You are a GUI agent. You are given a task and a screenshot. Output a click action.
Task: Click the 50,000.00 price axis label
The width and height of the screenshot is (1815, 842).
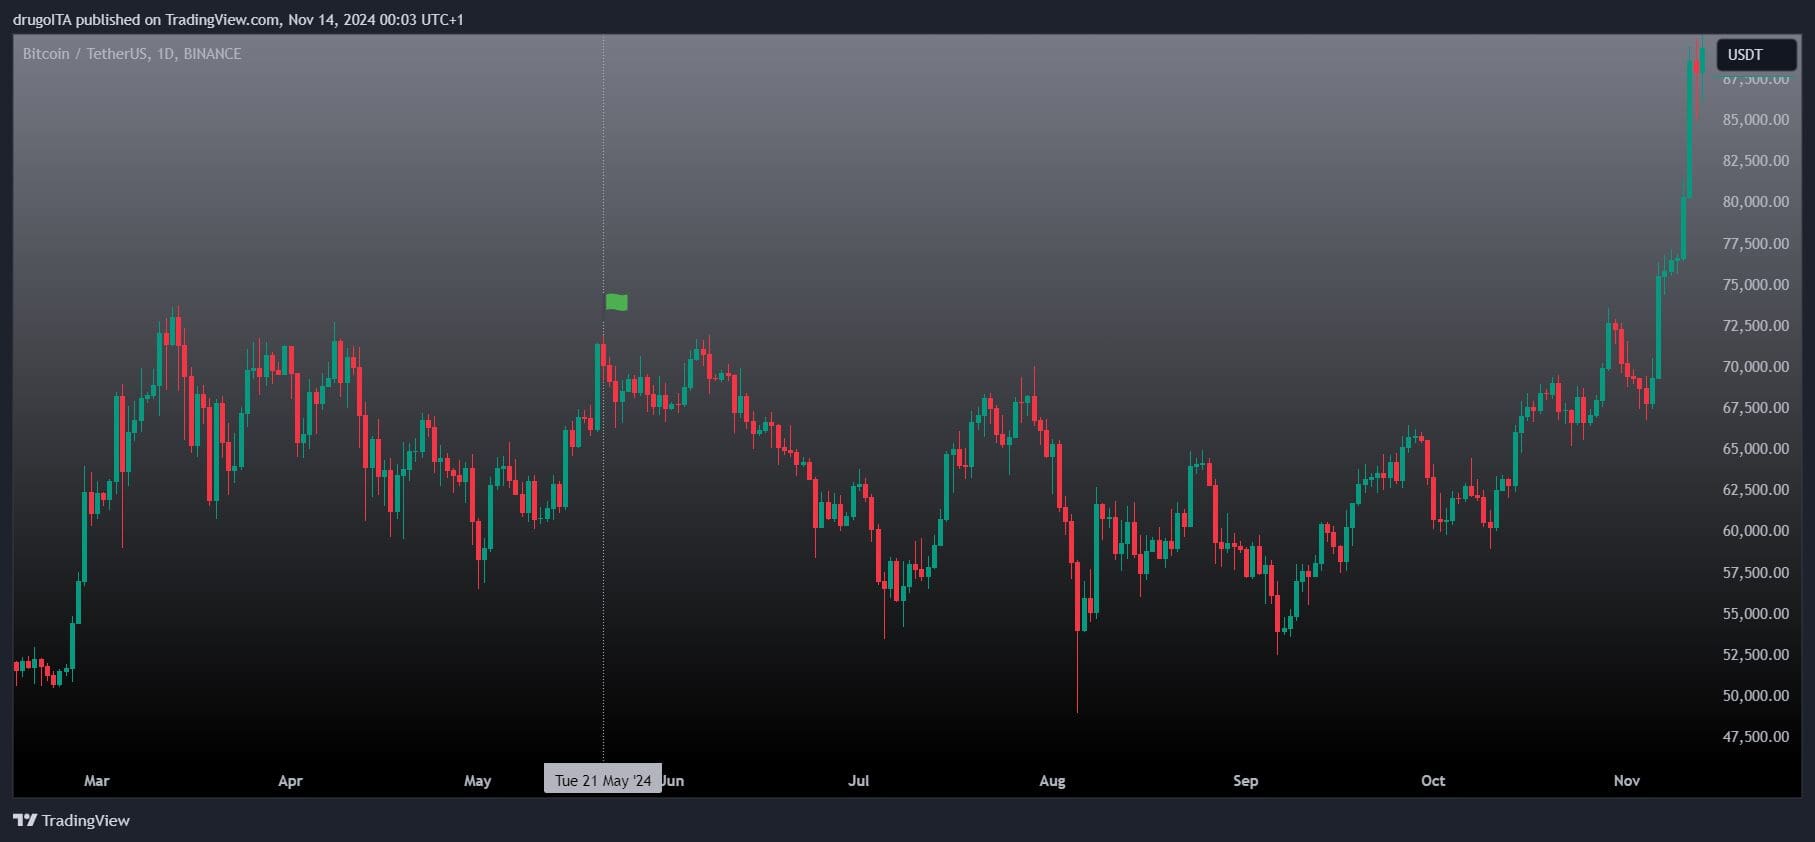tap(1755, 695)
